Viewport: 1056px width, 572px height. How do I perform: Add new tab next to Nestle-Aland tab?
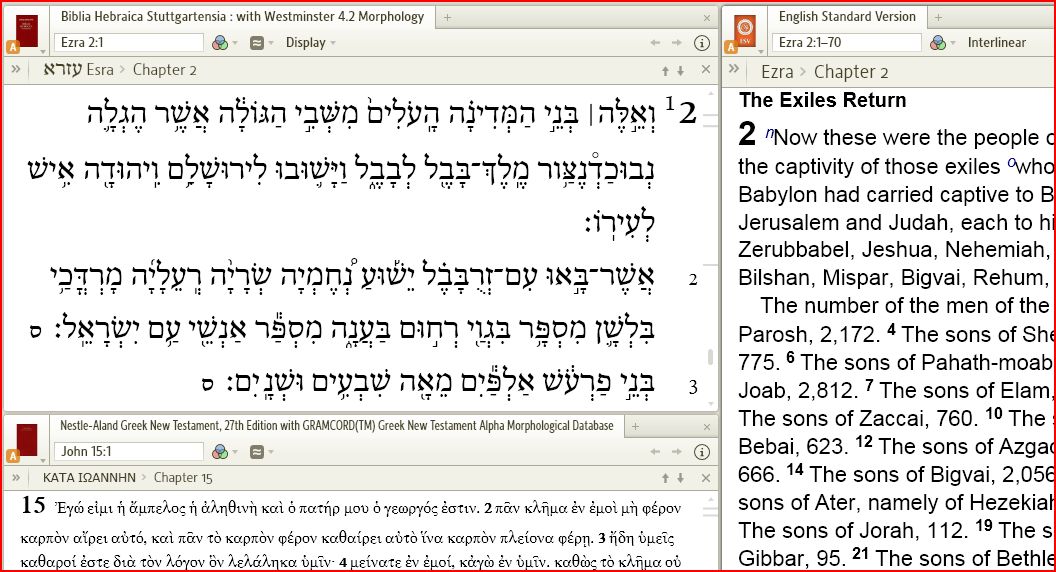click(x=635, y=426)
